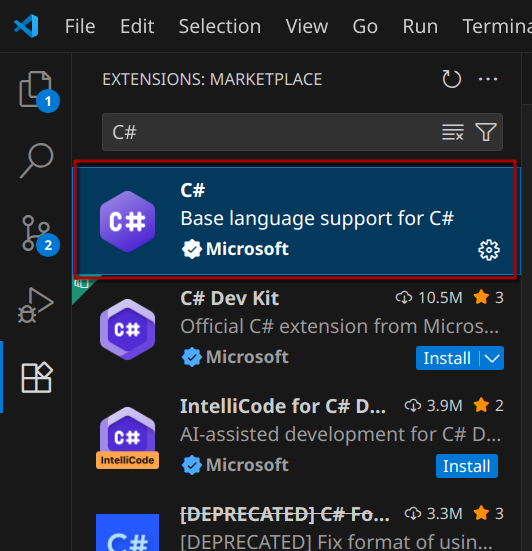
Task: Open the View menu
Action: tap(307, 26)
